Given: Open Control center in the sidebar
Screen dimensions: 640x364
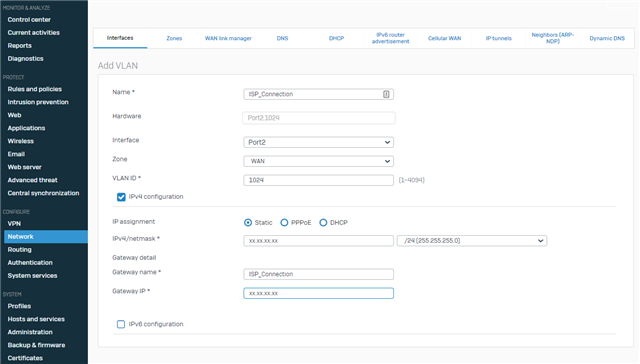Looking at the screenshot, I should pyautogui.click(x=29, y=20).
